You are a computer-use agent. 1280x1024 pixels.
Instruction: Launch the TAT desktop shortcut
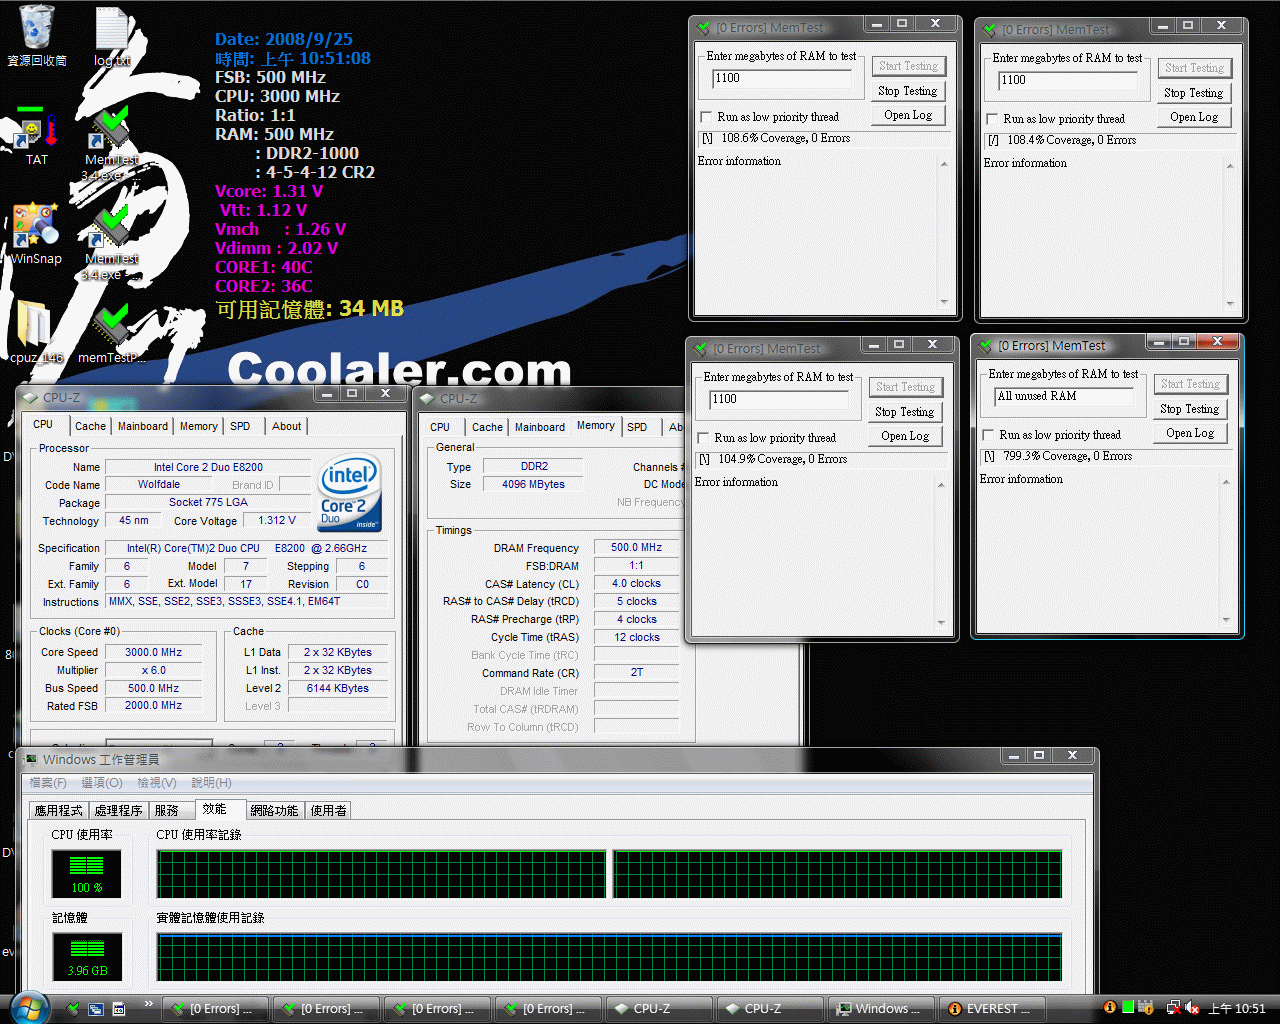pos(37,136)
